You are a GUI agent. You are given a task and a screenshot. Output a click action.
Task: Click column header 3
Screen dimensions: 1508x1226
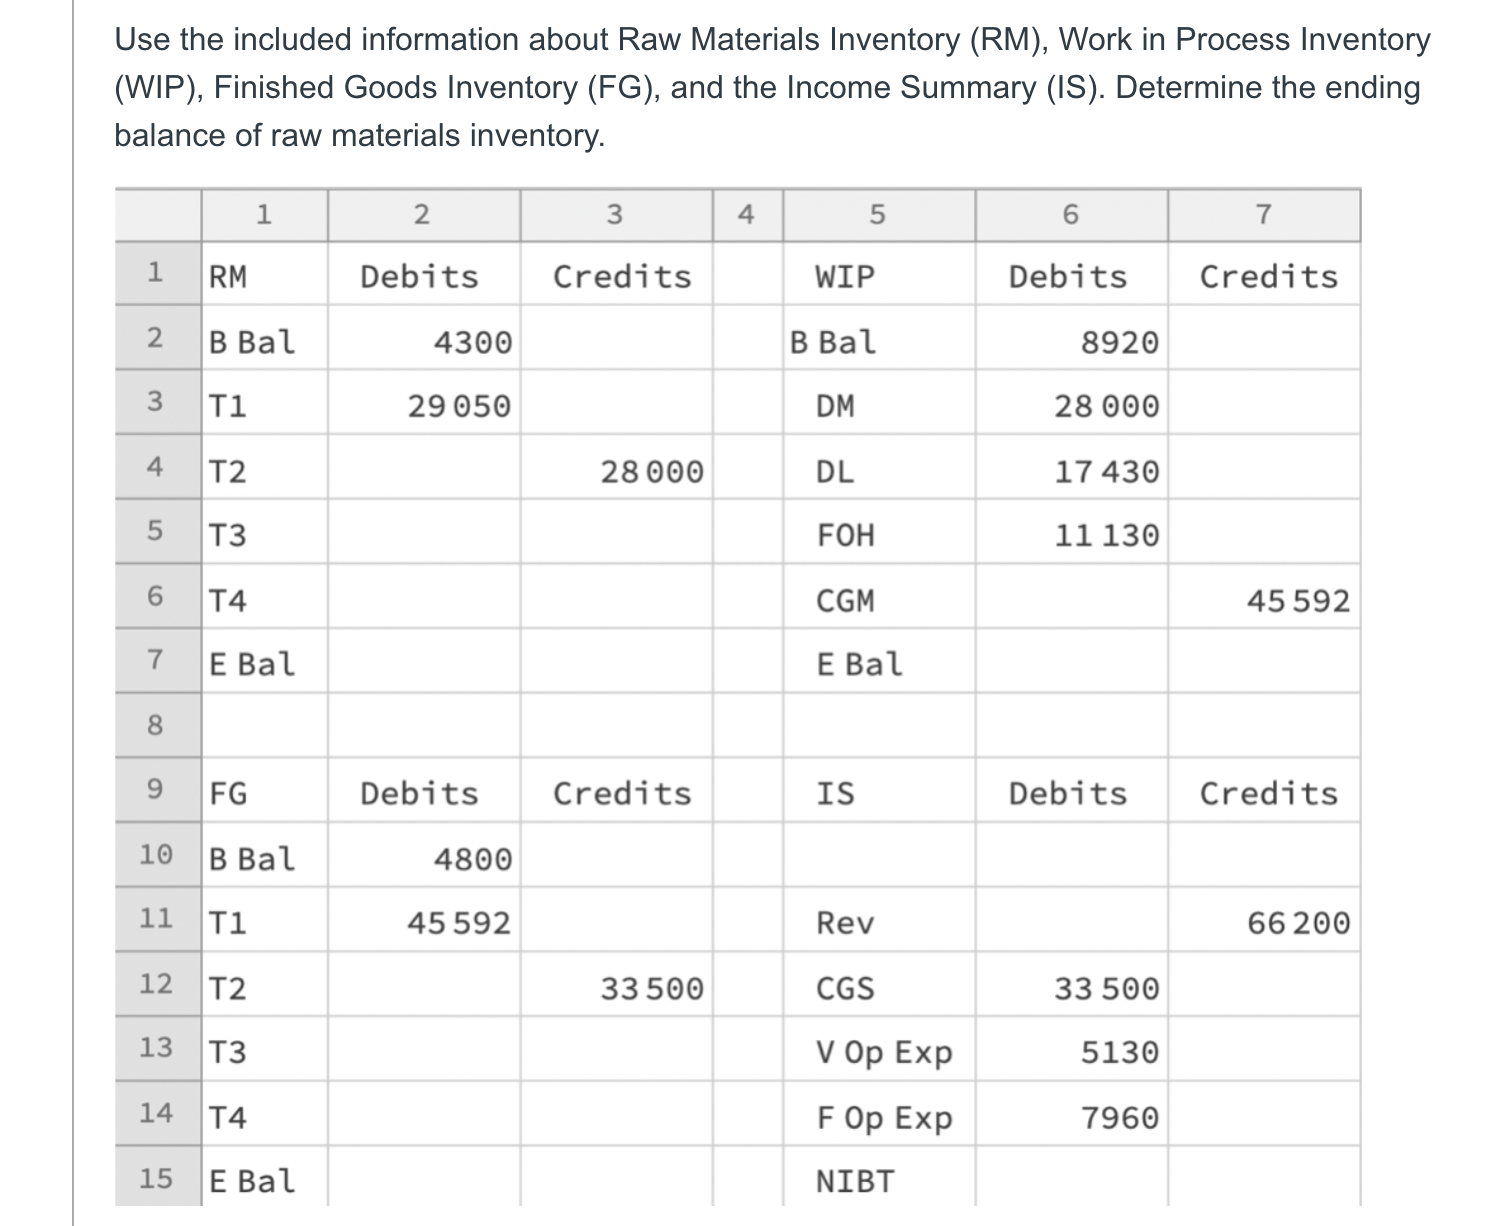click(x=617, y=214)
